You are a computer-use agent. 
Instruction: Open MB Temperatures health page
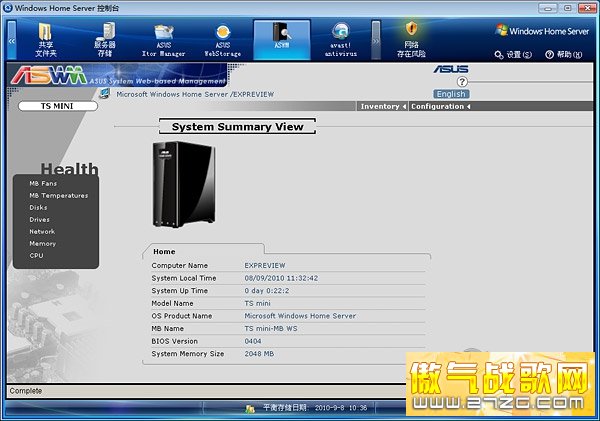(x=59, y=196)
